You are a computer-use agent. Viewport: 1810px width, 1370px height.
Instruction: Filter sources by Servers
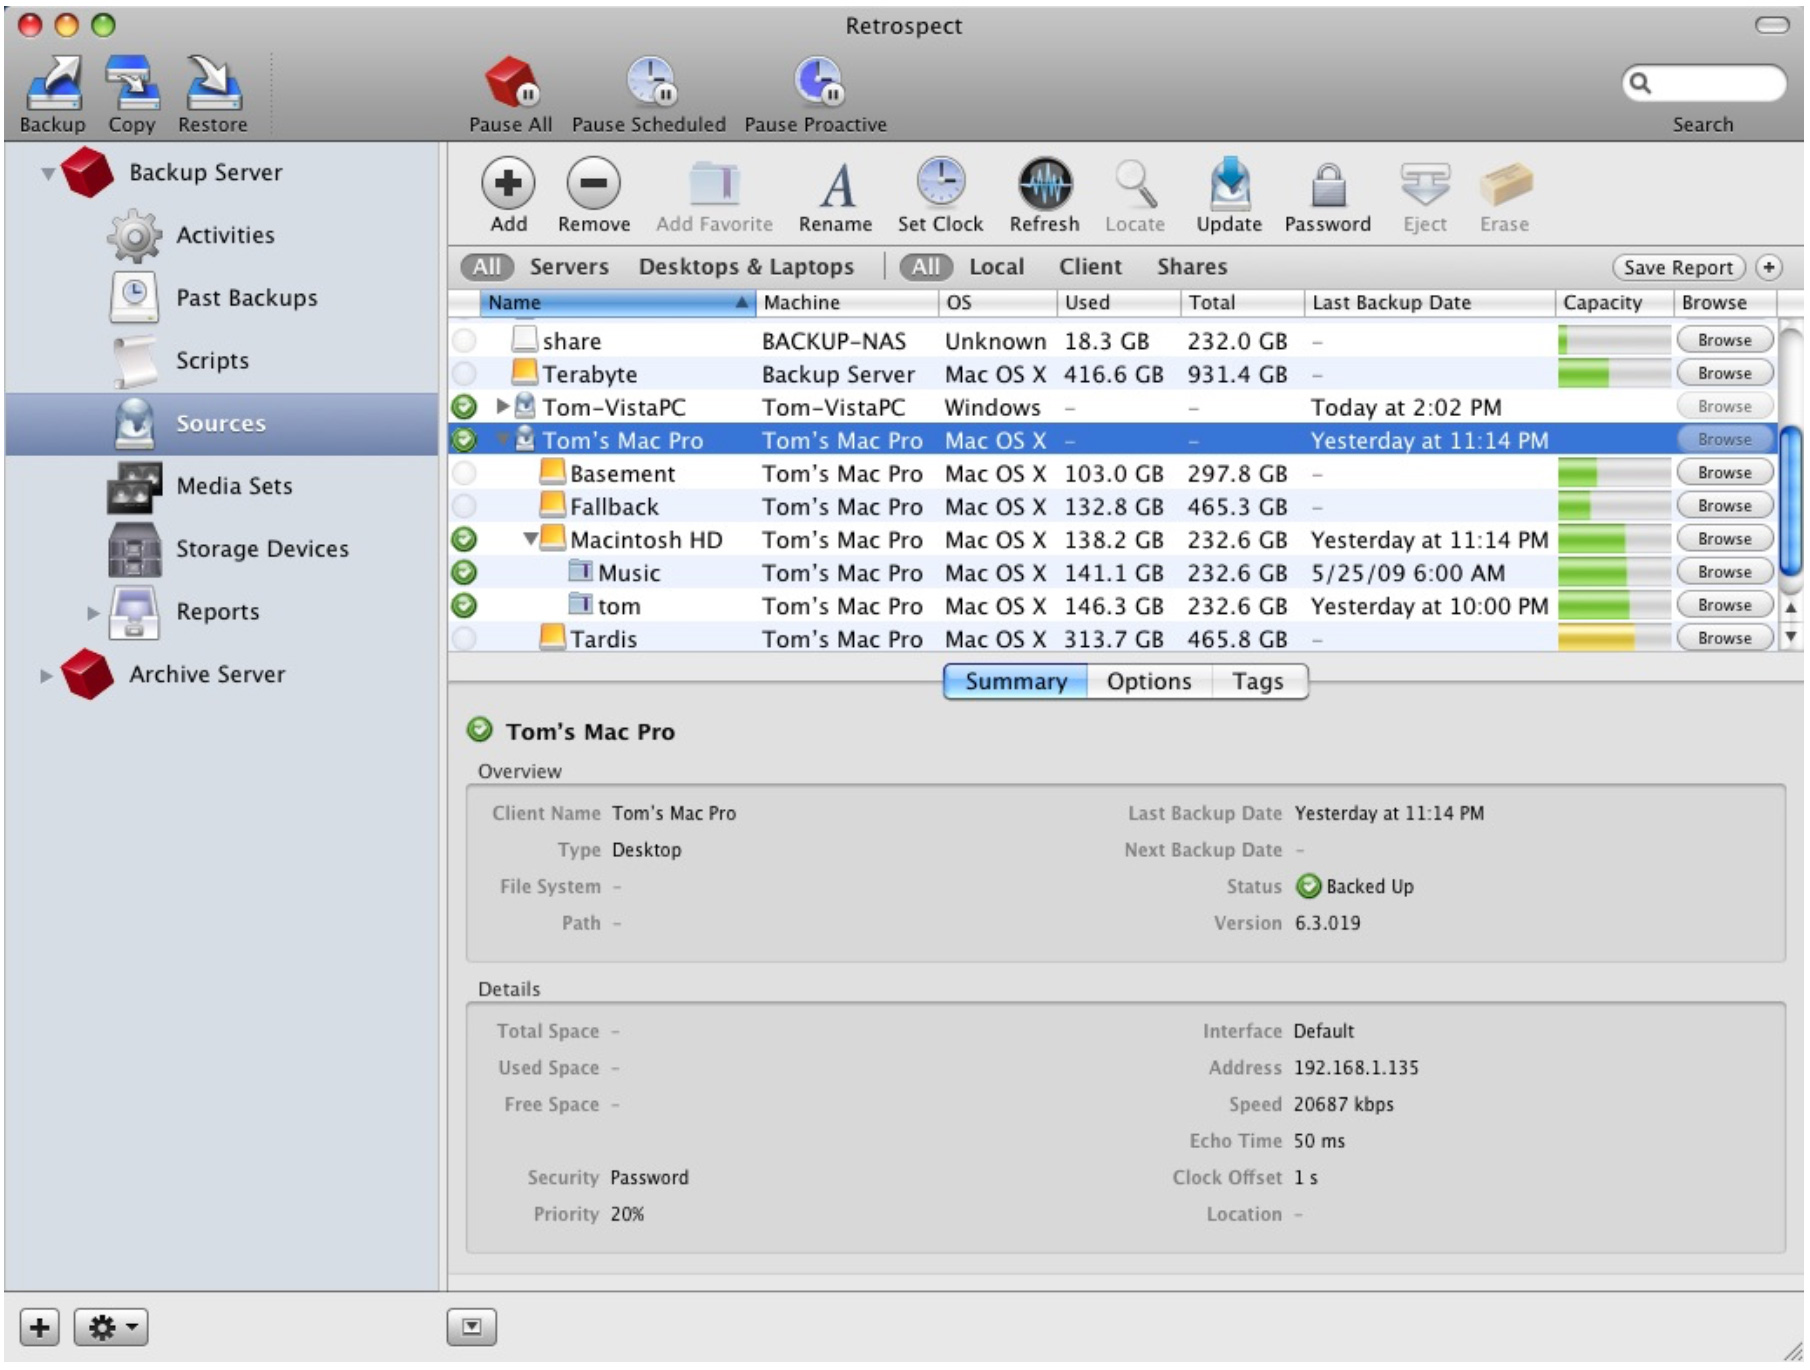(x=569, y=267)
